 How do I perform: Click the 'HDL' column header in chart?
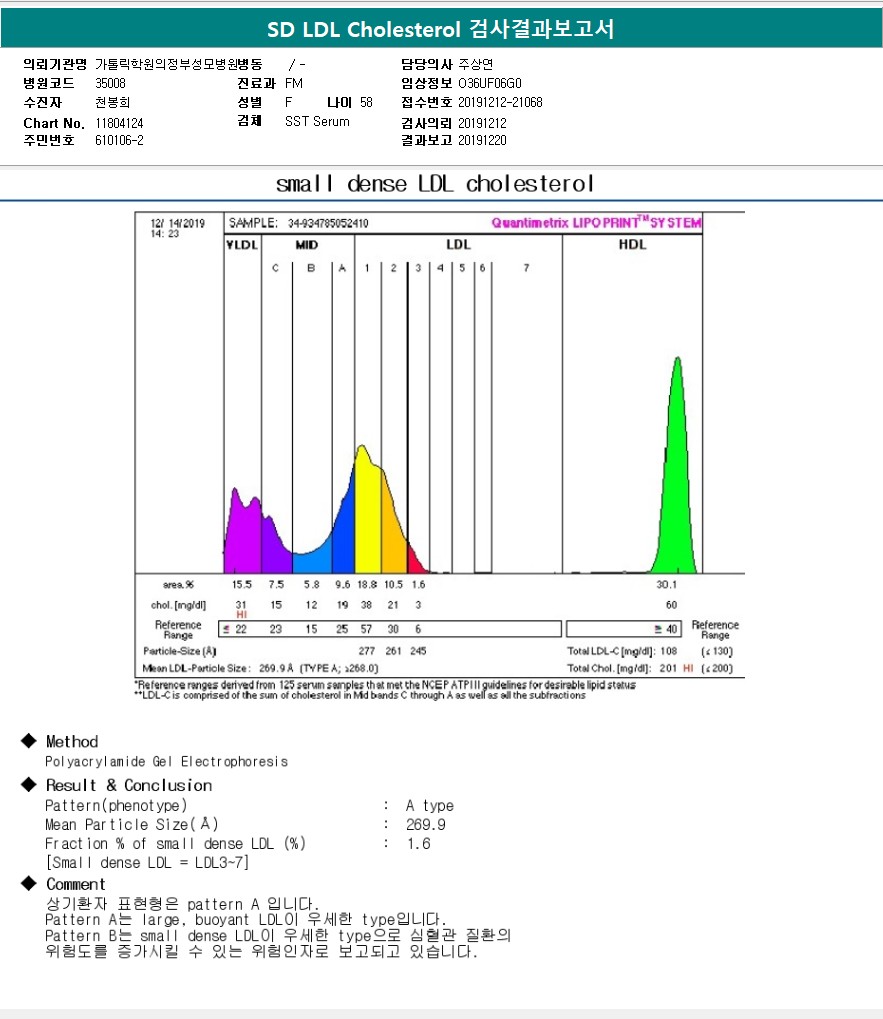click(x=632, y=244)
